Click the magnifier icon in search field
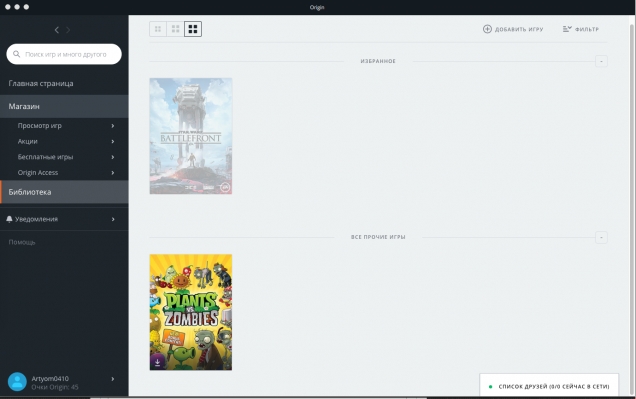The height and width of the screenshot is (399, 636). (x=17, y=54)
